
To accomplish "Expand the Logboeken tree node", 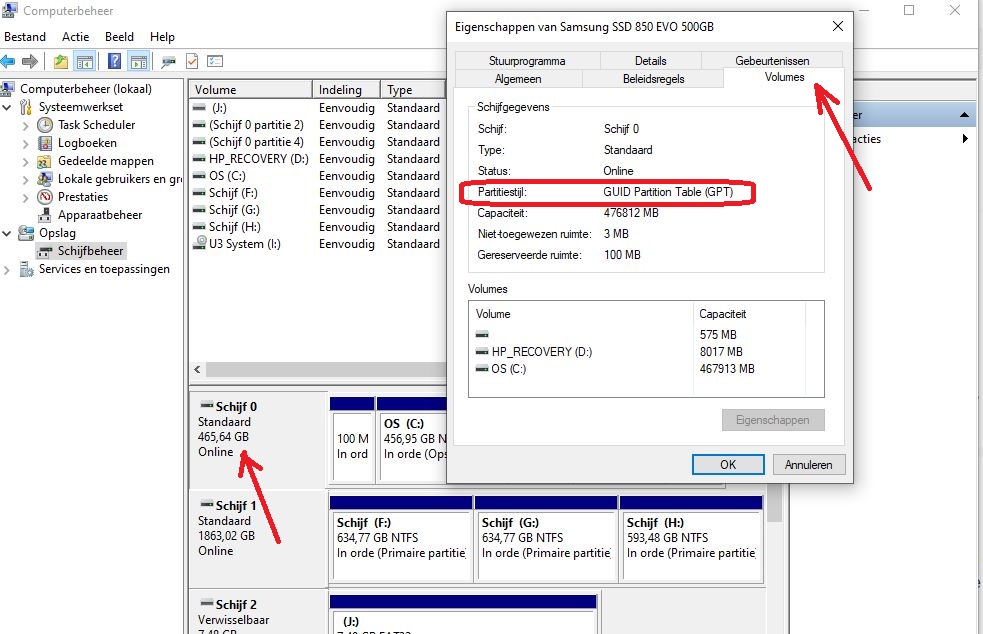I will pos(26,143).
